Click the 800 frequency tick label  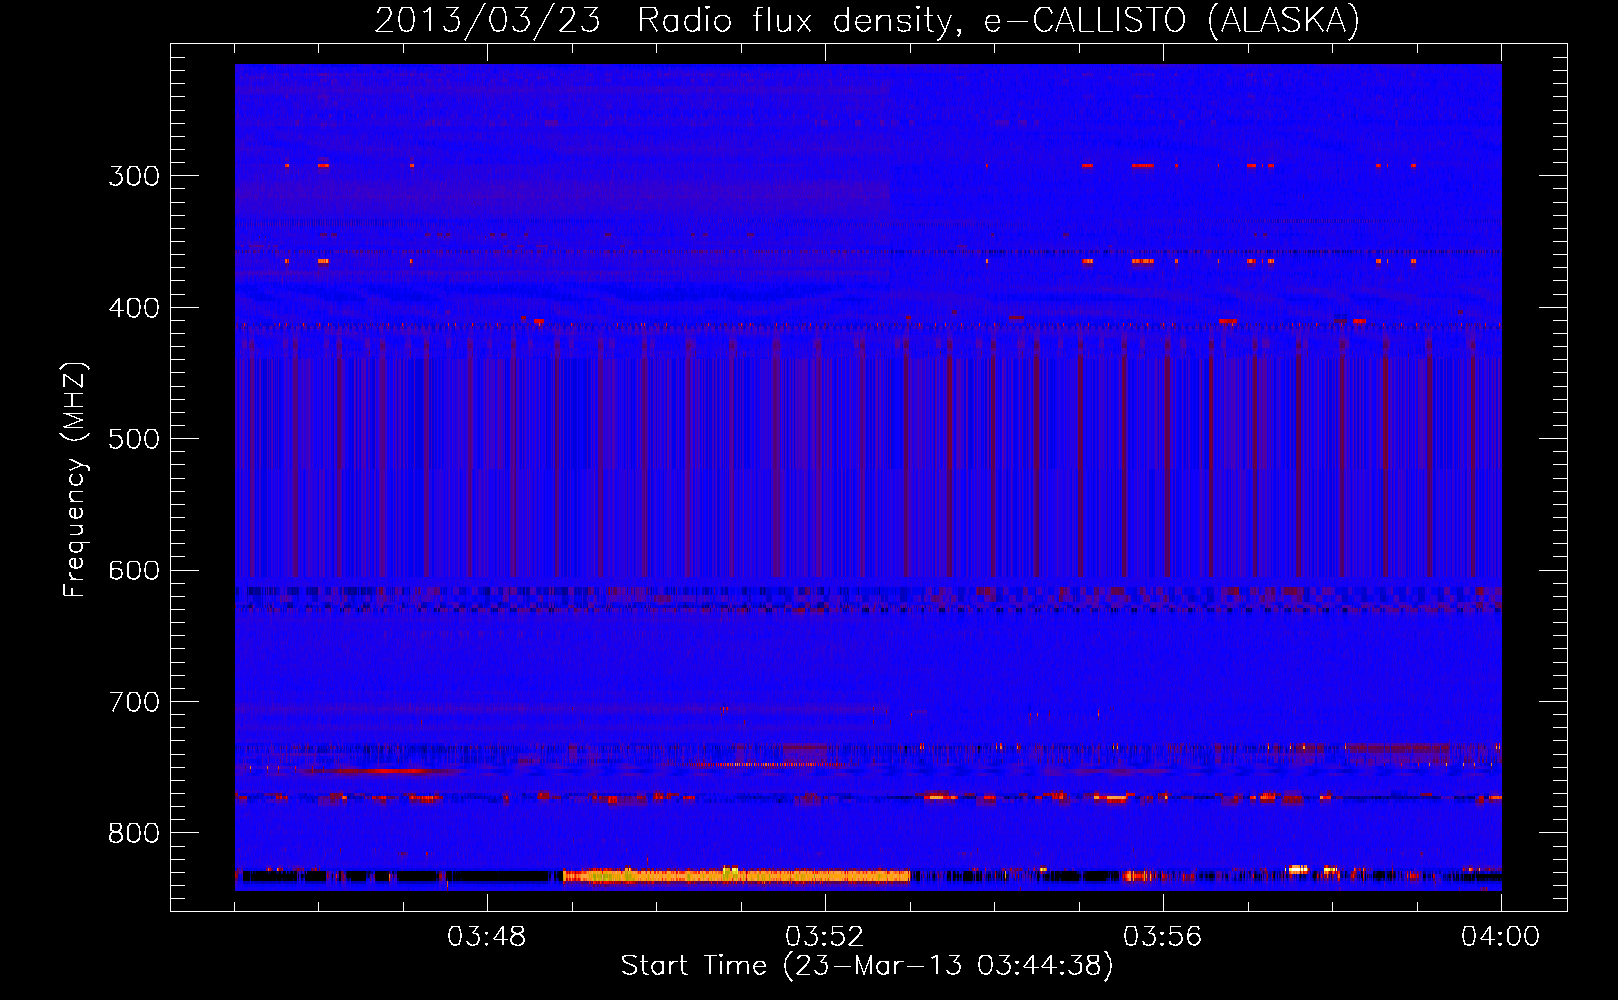point(134,833)
